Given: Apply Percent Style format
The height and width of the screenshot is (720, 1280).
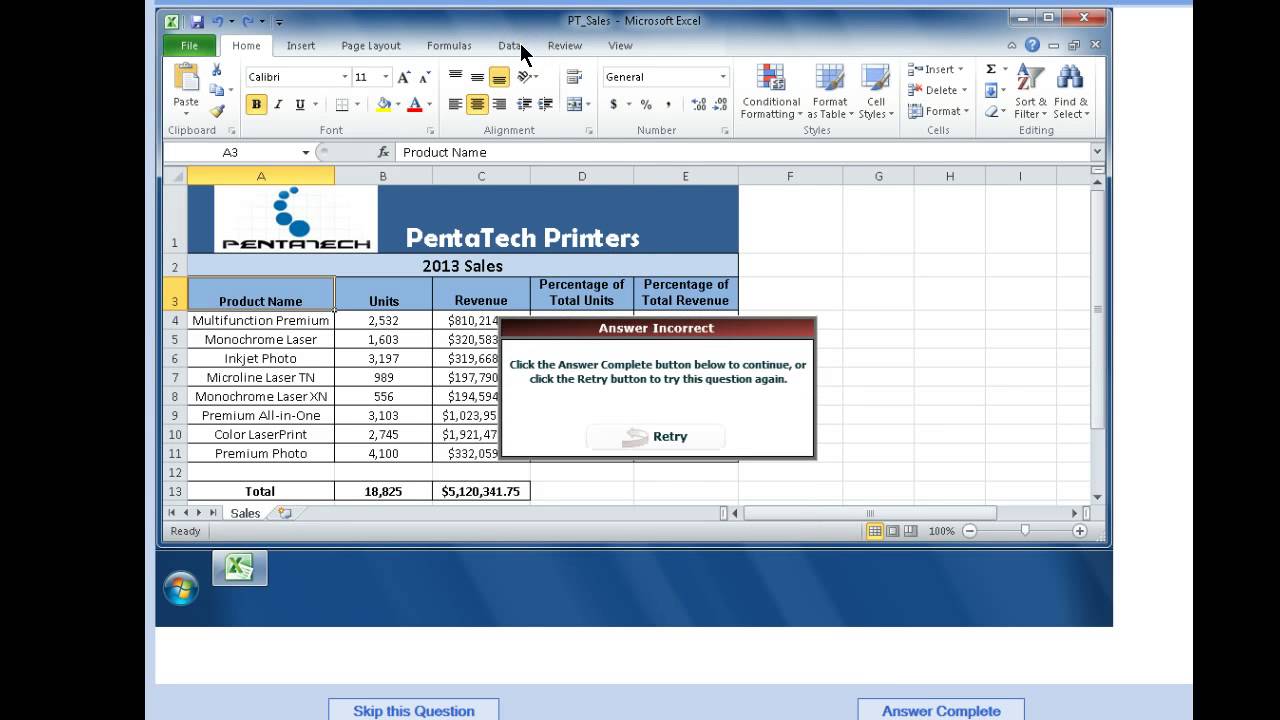Looking at the screenshot, I should tap(646, 104).
